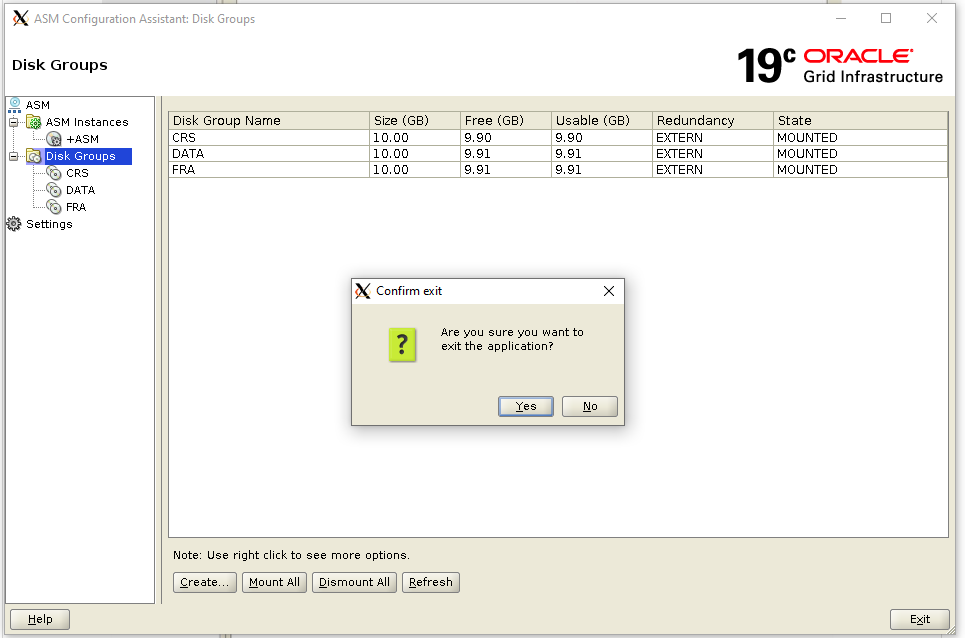The width and height of the screenshot is (965, 638).
Task: Select CRS name cell in table
Action: [269, 138]
